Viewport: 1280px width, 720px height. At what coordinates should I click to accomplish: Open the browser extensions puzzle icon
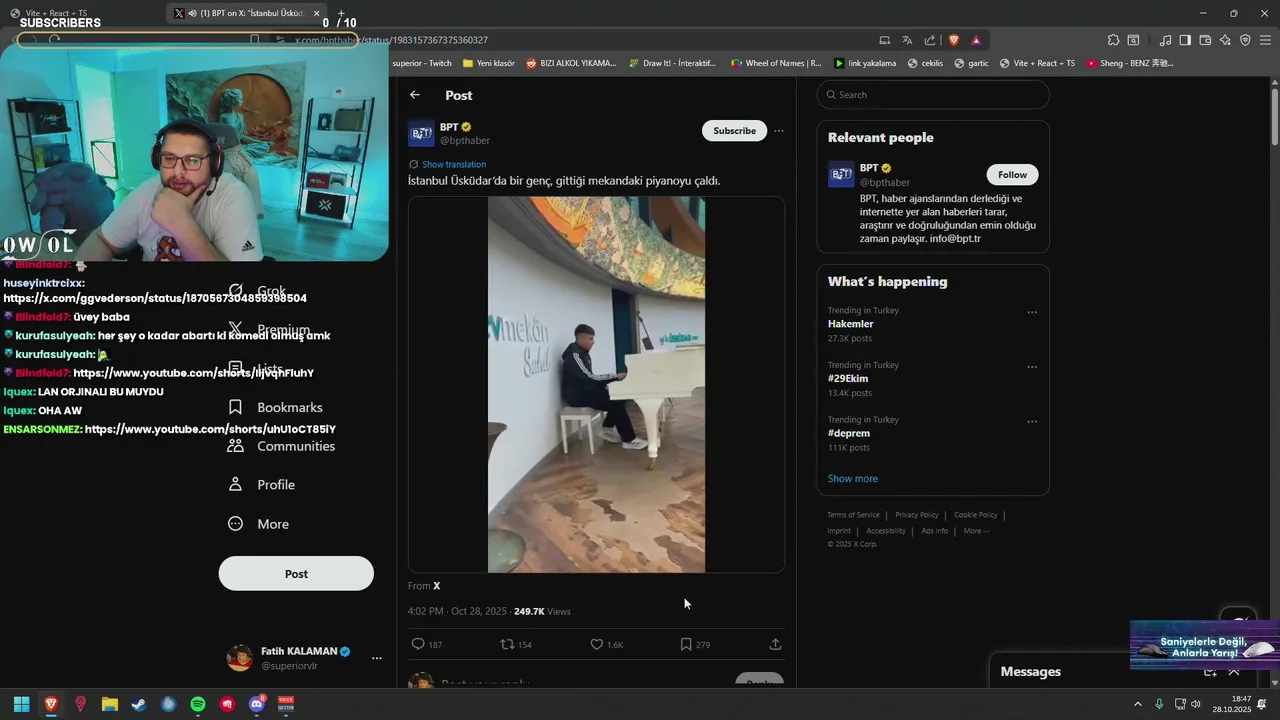[x=1113, y=40]
